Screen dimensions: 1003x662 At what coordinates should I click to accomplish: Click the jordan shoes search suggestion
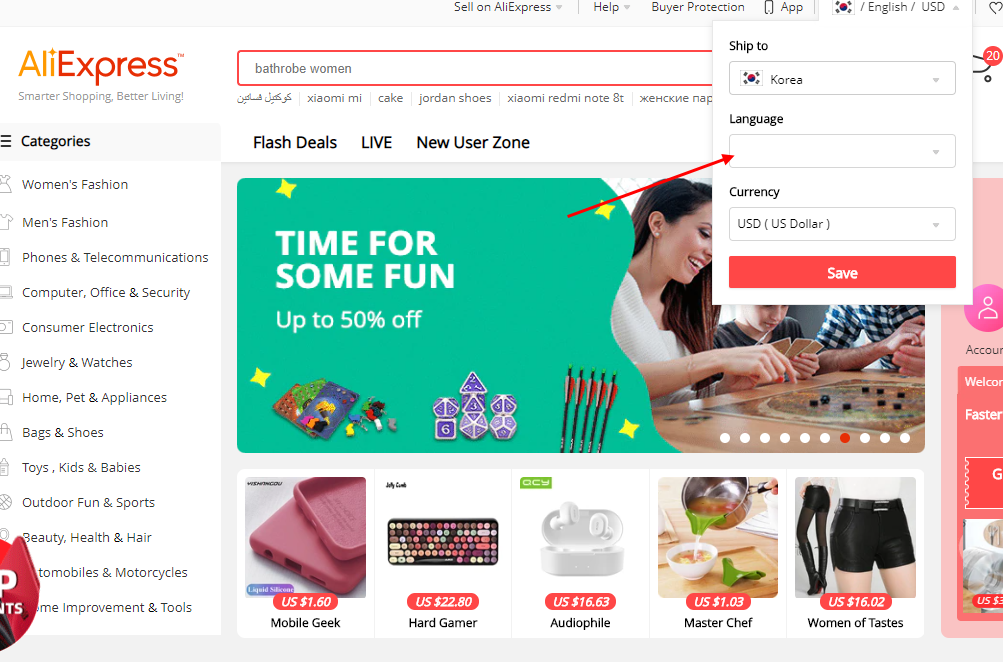(x=455, y=98)
